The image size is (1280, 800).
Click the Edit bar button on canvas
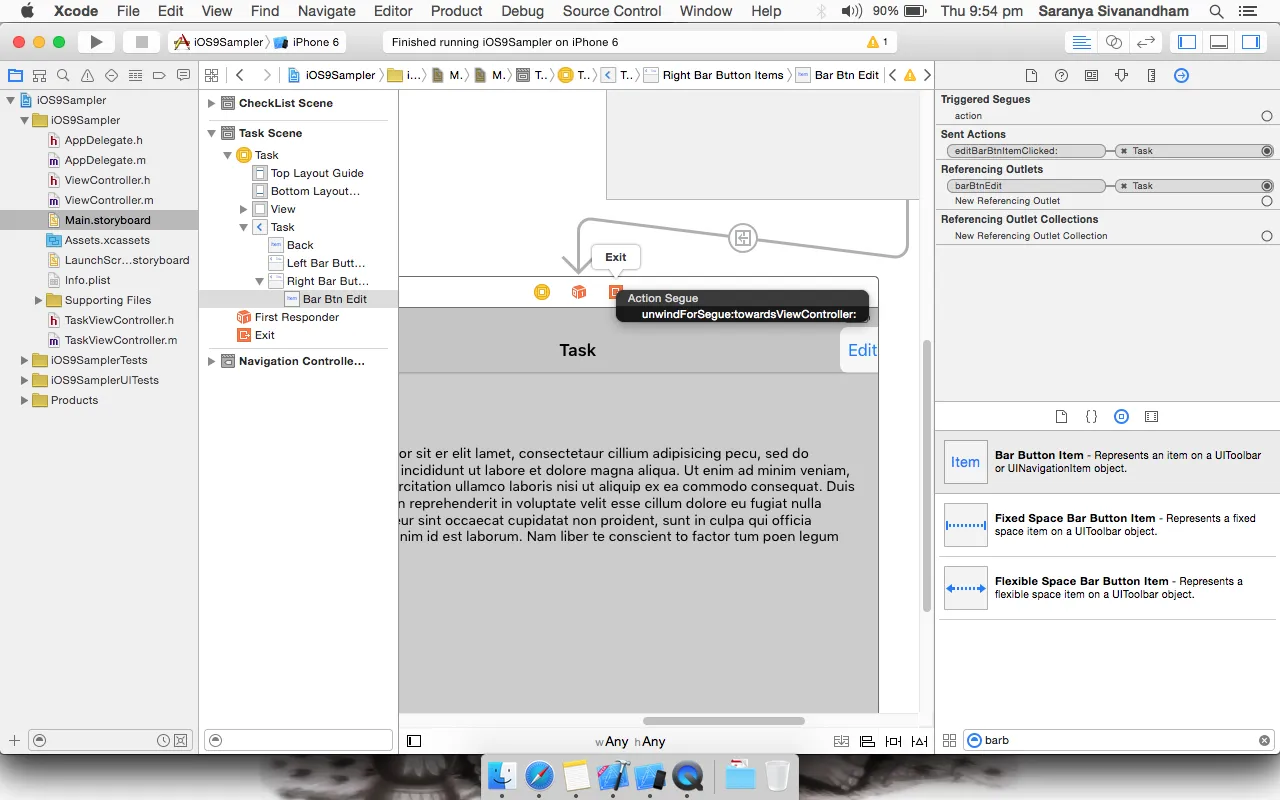pos(861,350)
